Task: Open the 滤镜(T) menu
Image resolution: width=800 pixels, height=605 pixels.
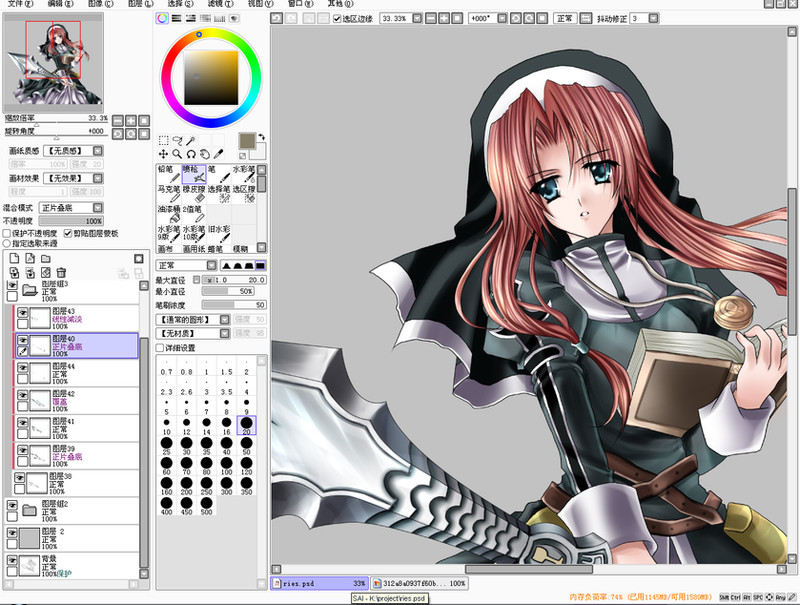Action: tap(220, 4)
